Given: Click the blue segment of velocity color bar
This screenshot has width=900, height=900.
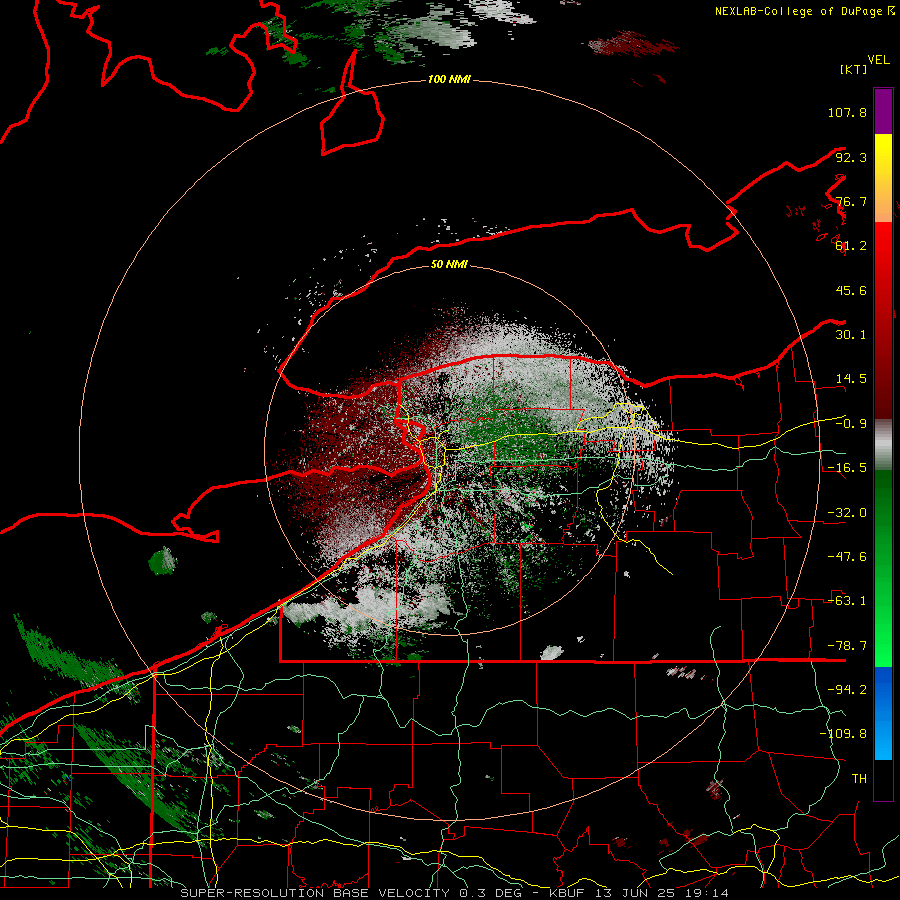Looking at the screenshot, I should 883,713.
